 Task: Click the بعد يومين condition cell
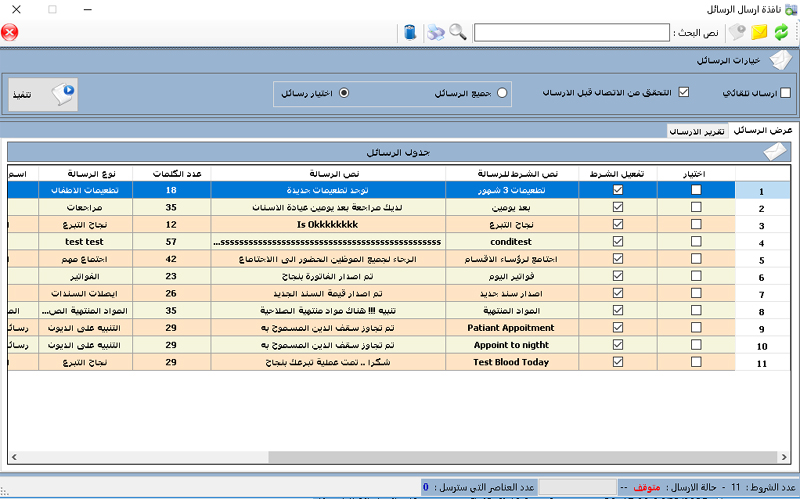(x=512, y=208)
